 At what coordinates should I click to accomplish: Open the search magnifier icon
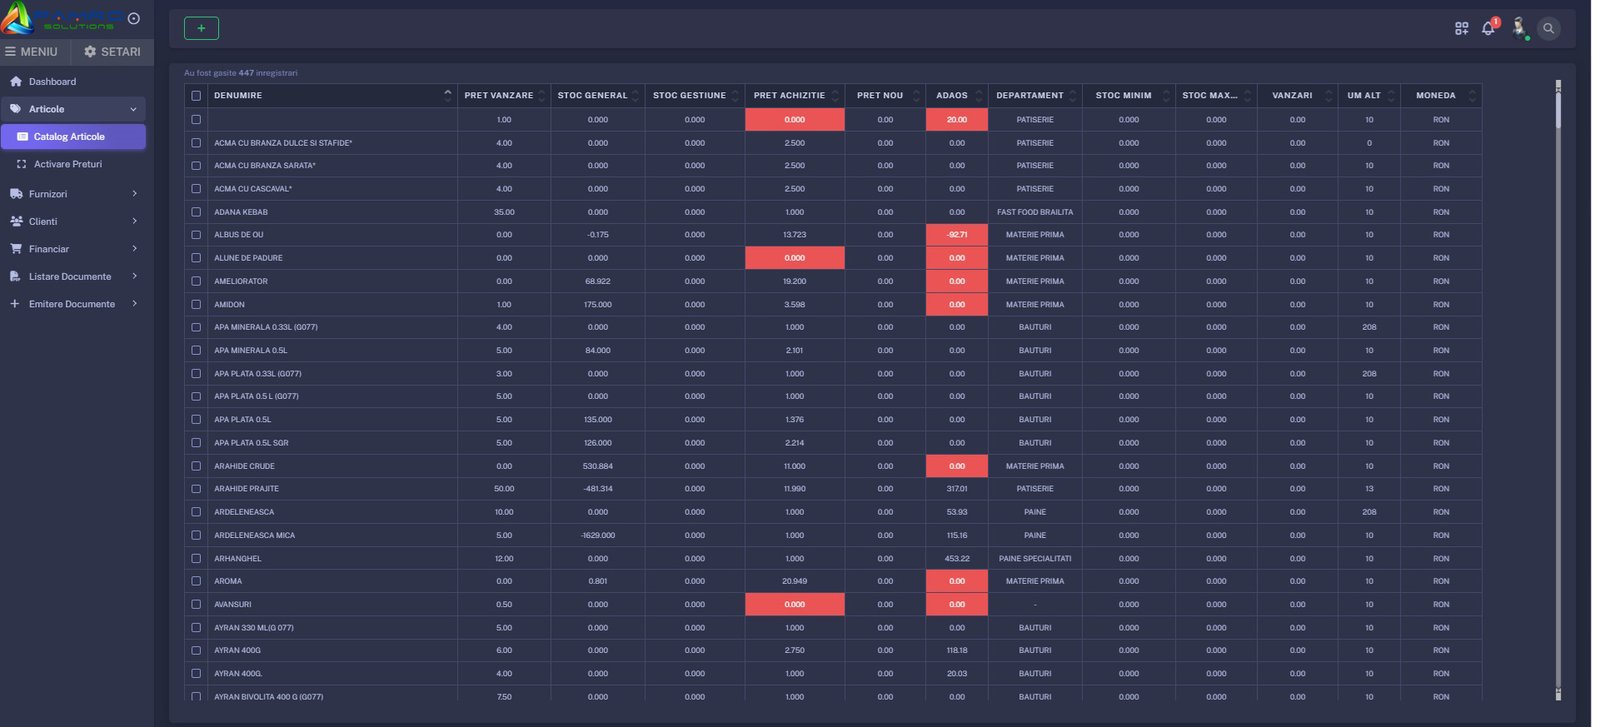point(1549,29)
